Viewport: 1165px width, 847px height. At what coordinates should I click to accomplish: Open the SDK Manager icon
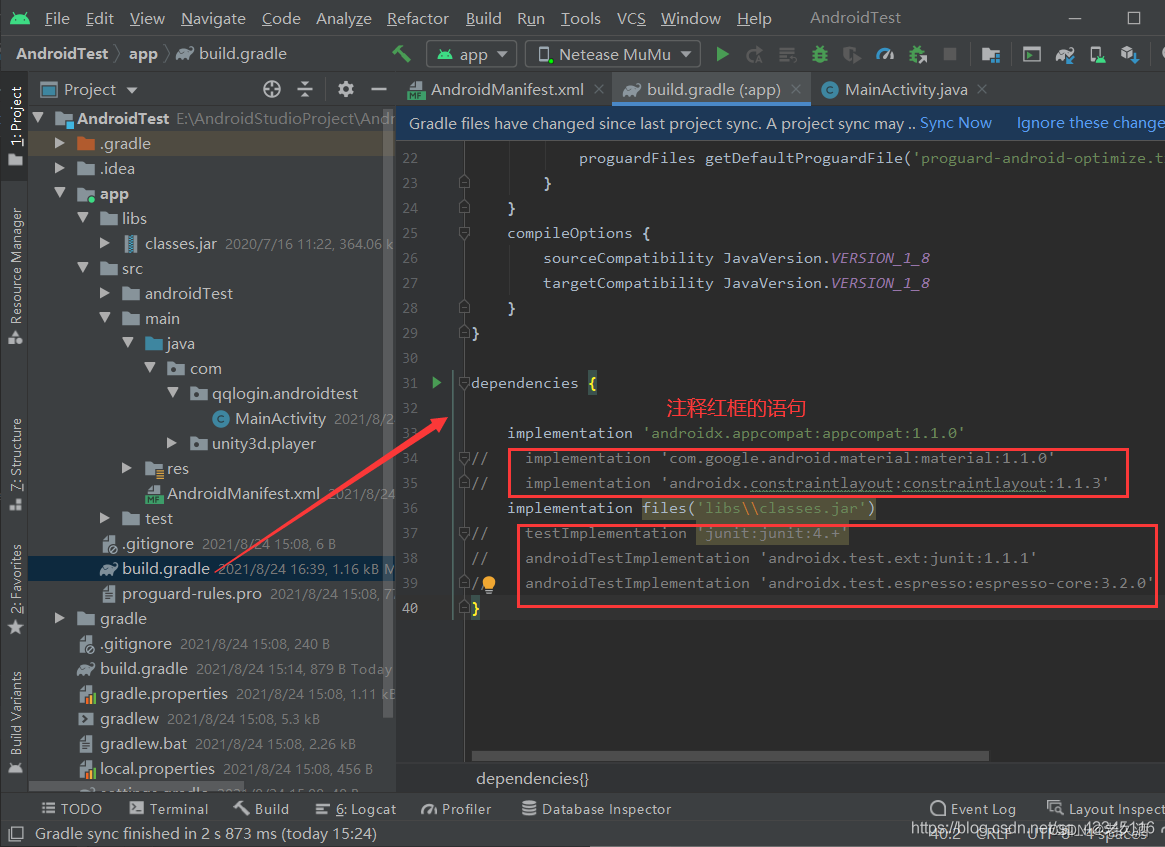1131,53
